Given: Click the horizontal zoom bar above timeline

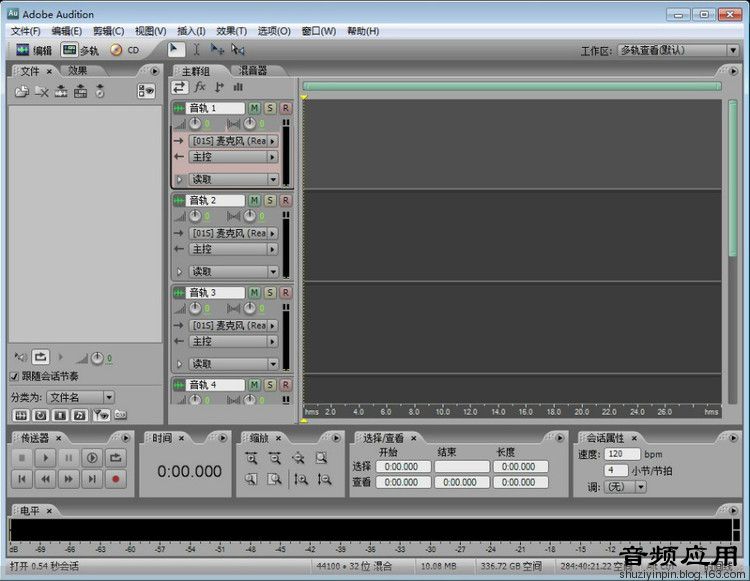Looking at the screenshot, I should 512,86.
